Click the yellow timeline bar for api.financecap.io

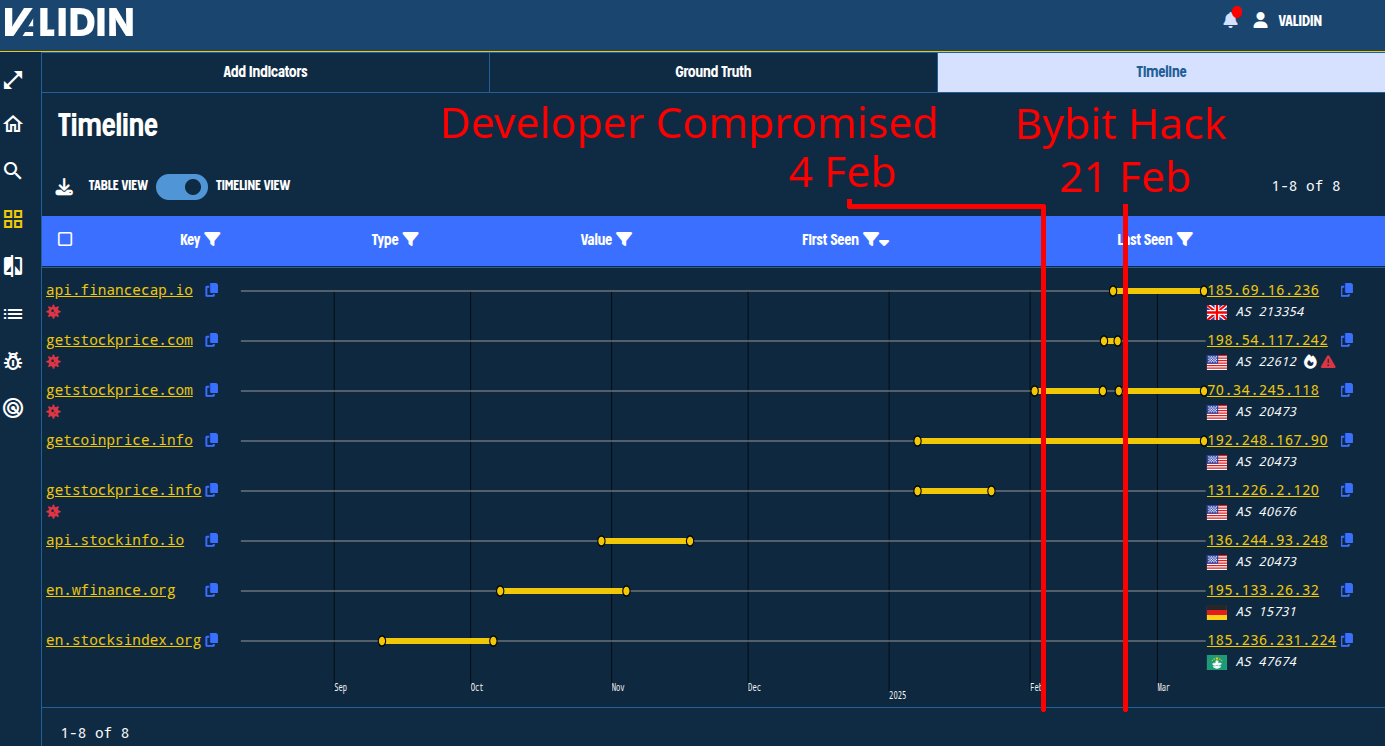click(x=1158, y=291)
